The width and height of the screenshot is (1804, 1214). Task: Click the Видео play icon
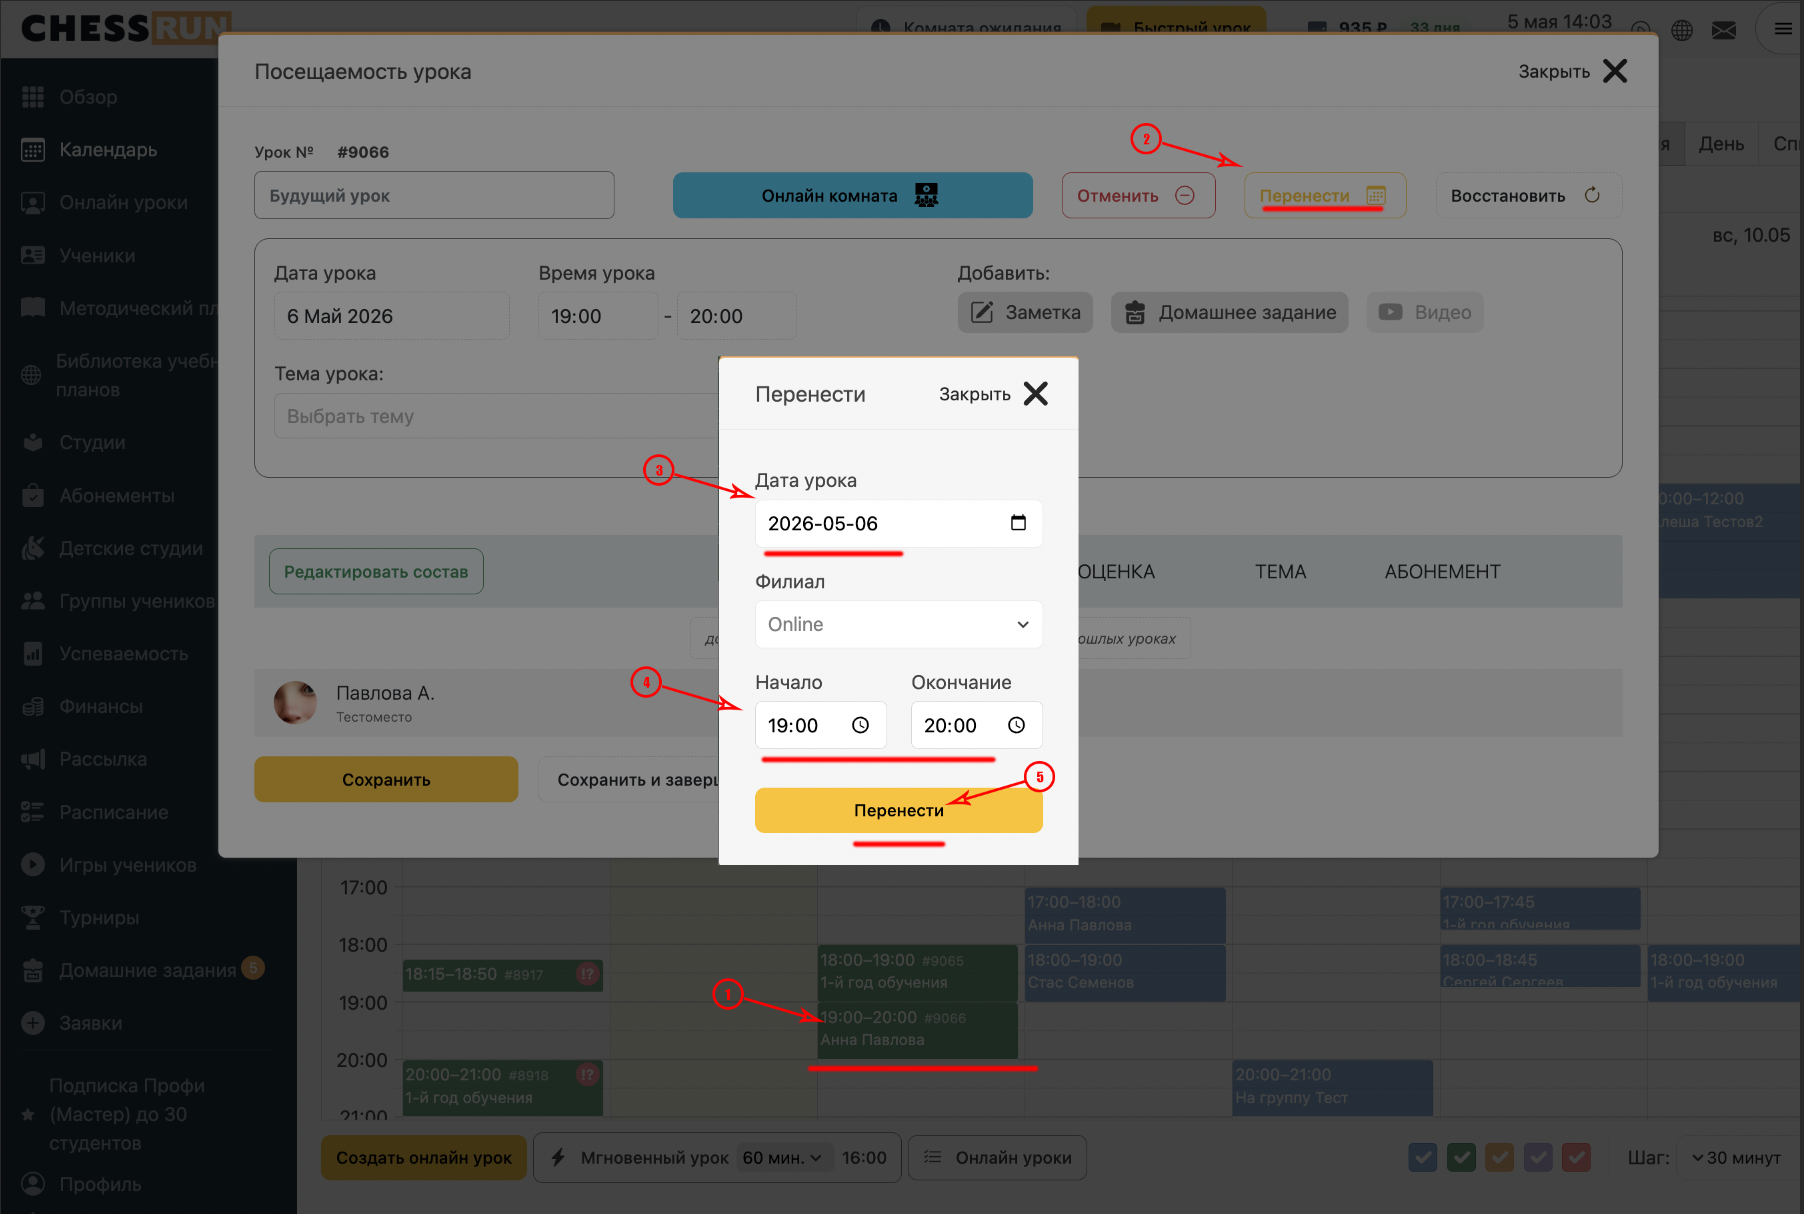tap(1391, 312)
